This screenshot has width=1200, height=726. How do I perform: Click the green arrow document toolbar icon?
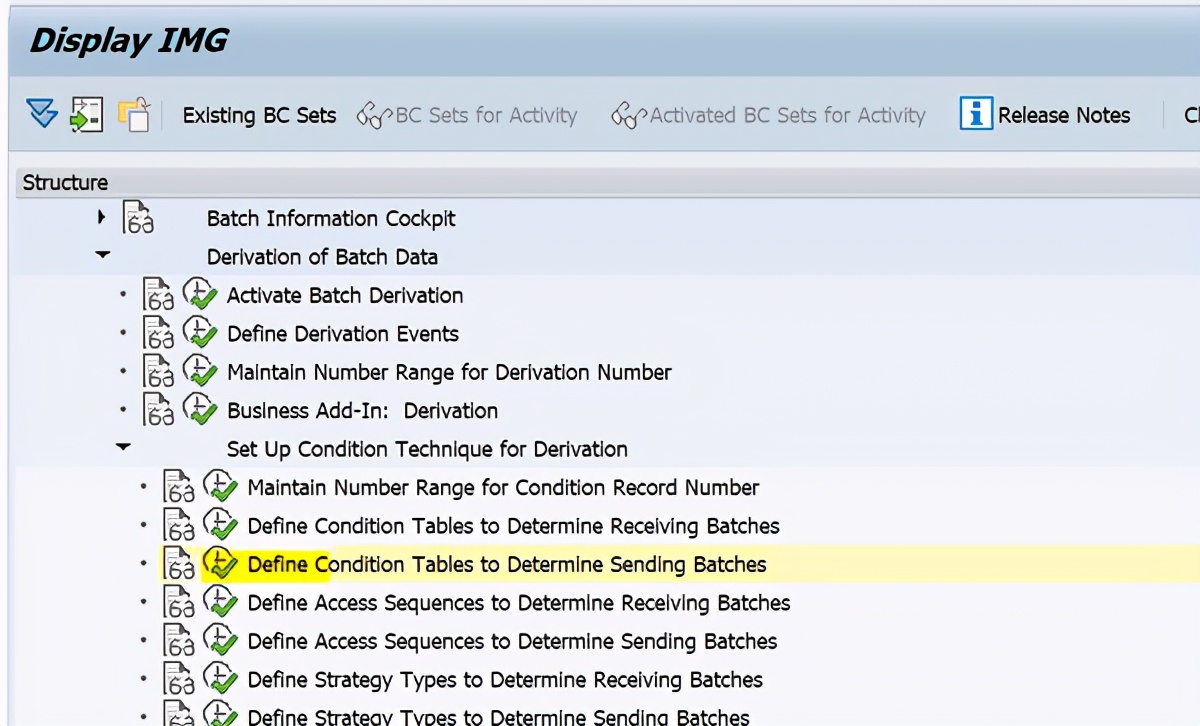click(x=87, y=114)
